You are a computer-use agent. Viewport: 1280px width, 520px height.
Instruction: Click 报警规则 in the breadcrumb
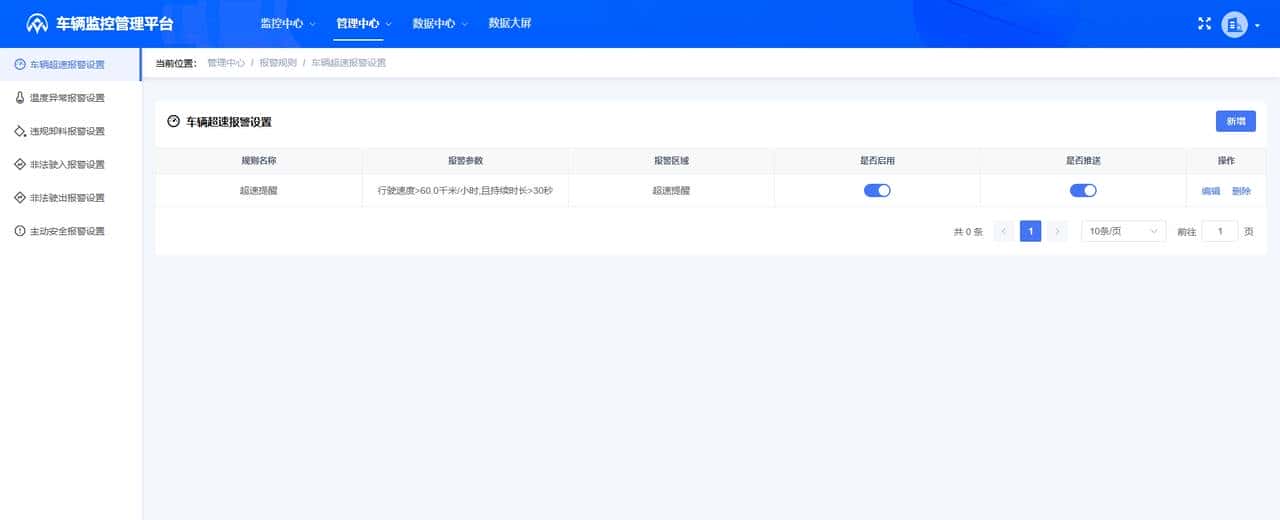tap(278, 63)
